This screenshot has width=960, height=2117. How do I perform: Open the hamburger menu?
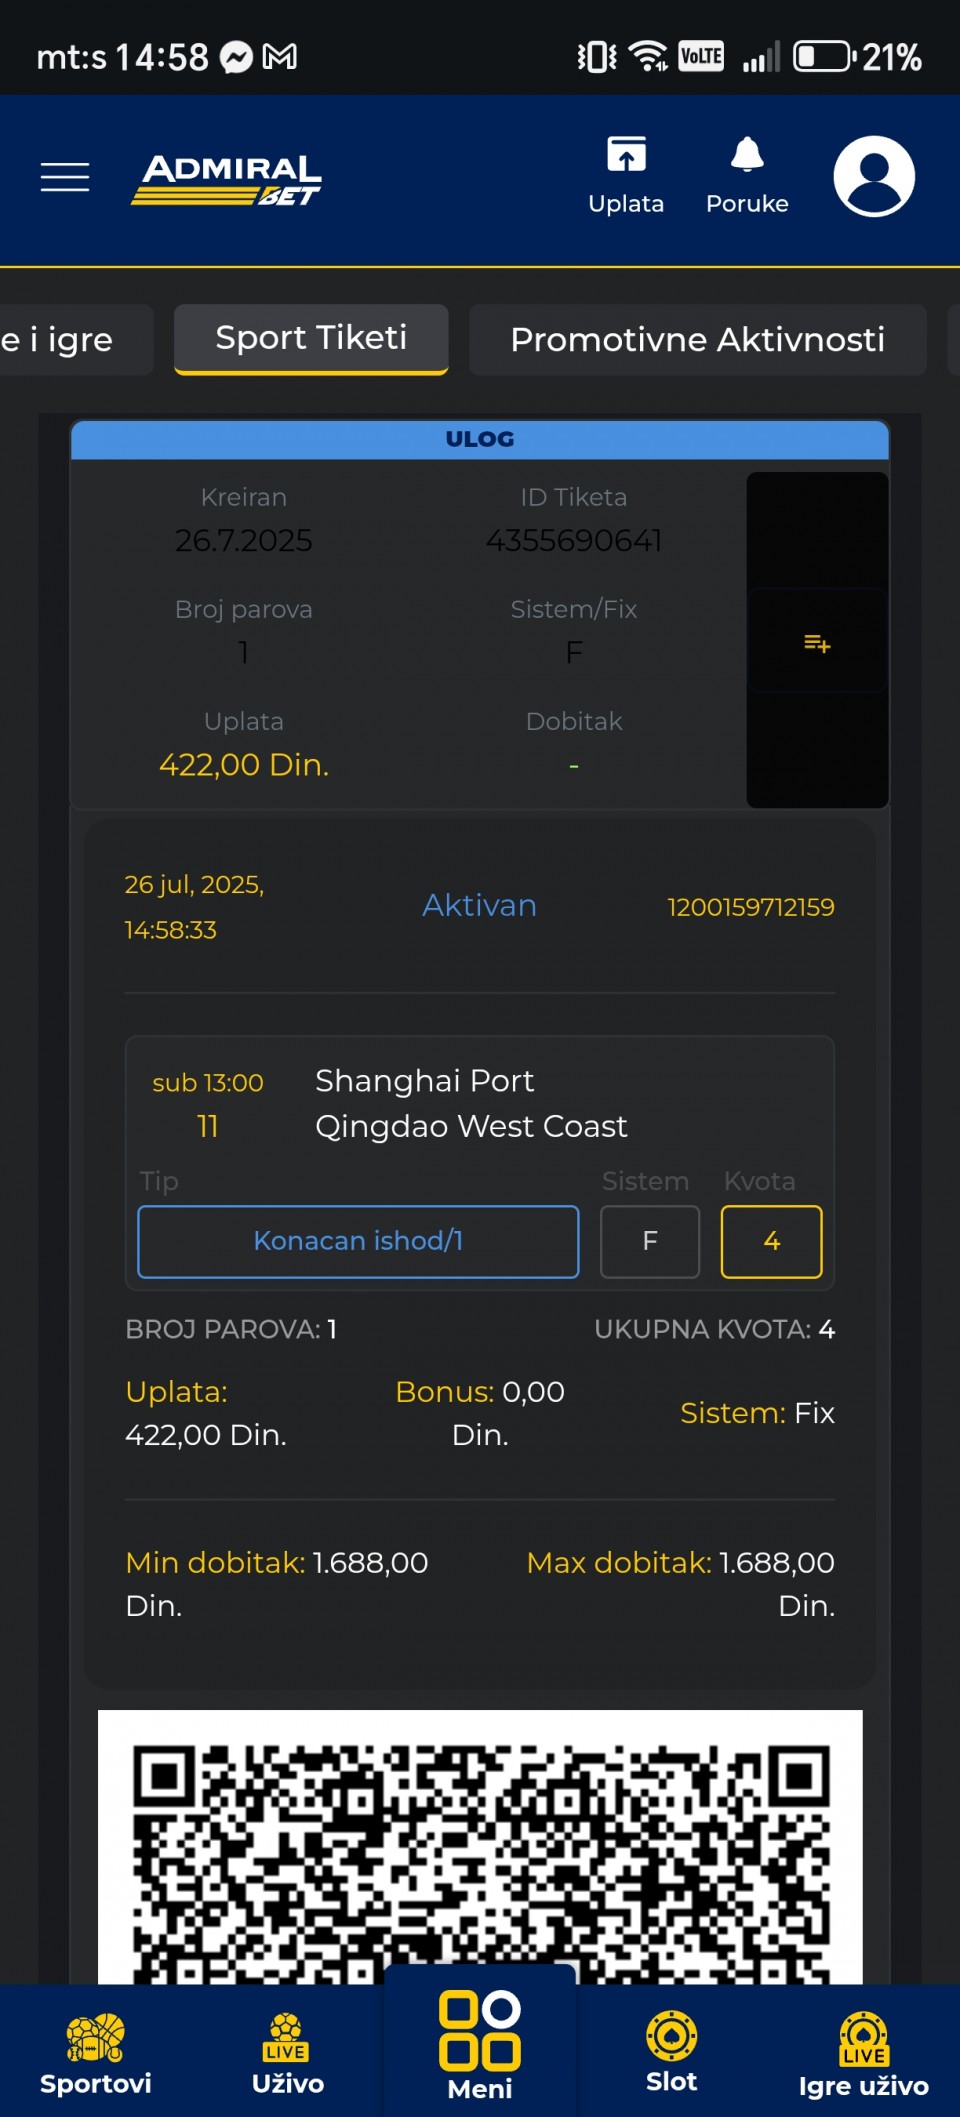click(65, 177)
